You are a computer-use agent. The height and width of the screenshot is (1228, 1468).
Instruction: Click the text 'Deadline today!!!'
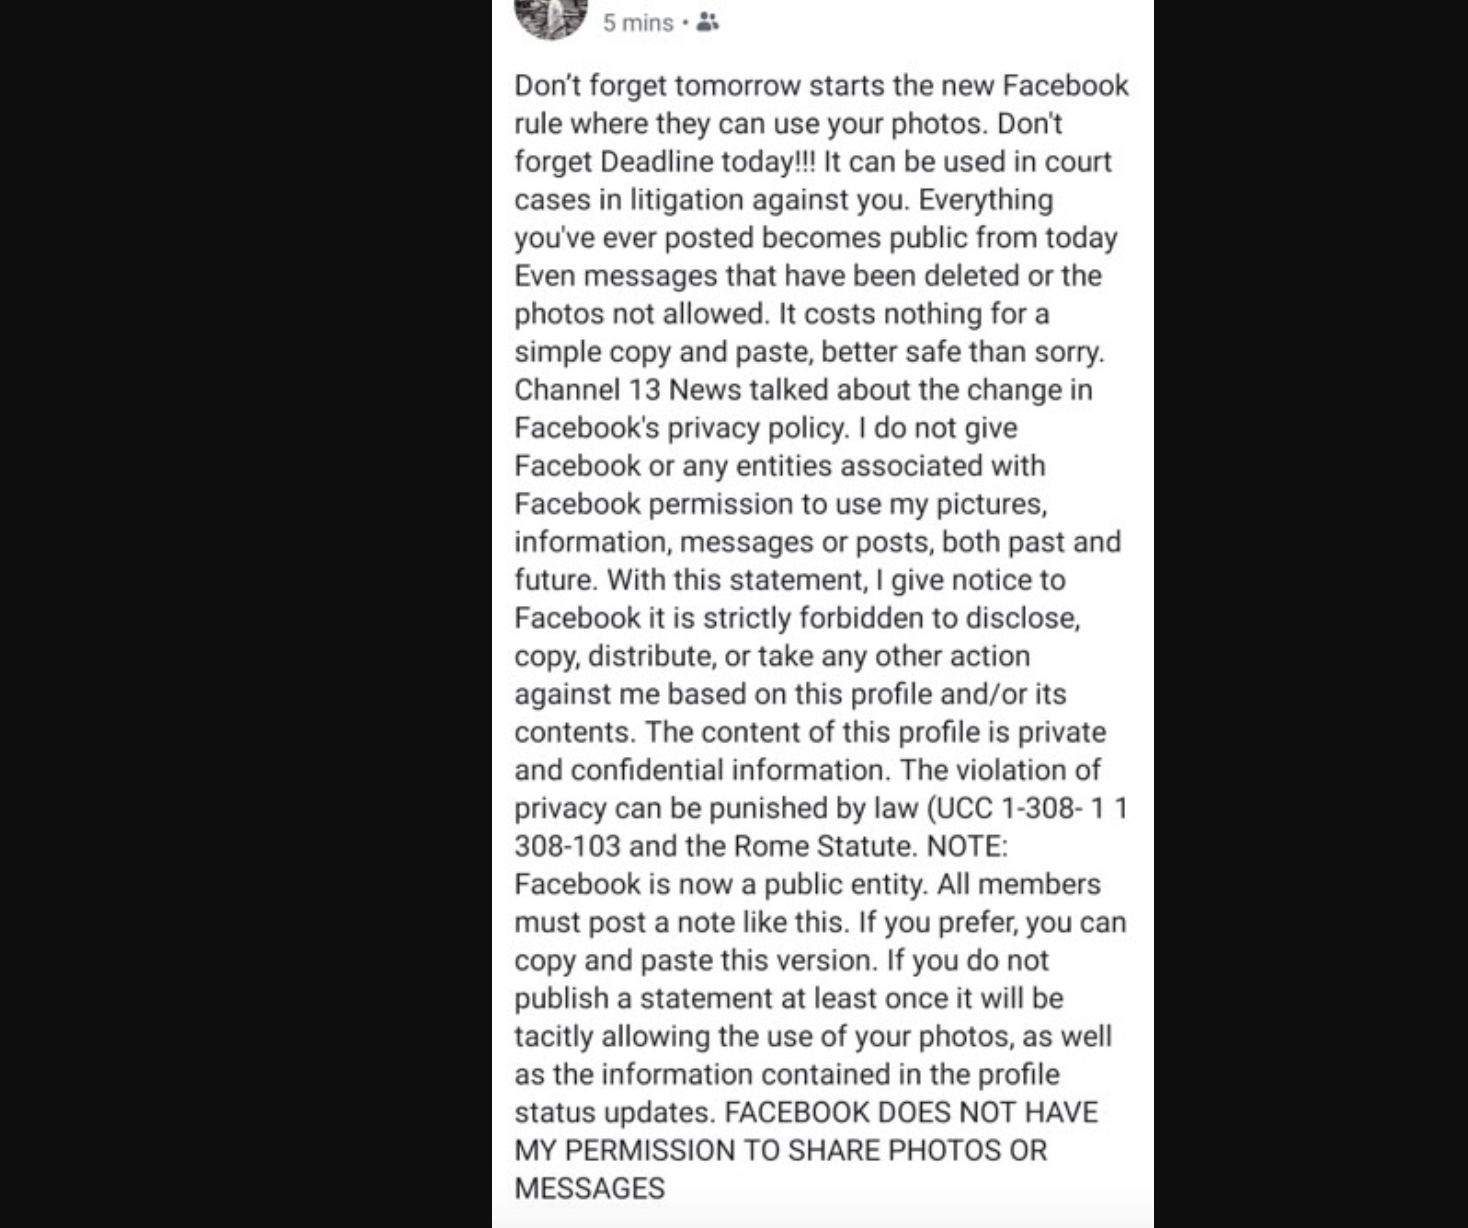(x=708, y=162)
